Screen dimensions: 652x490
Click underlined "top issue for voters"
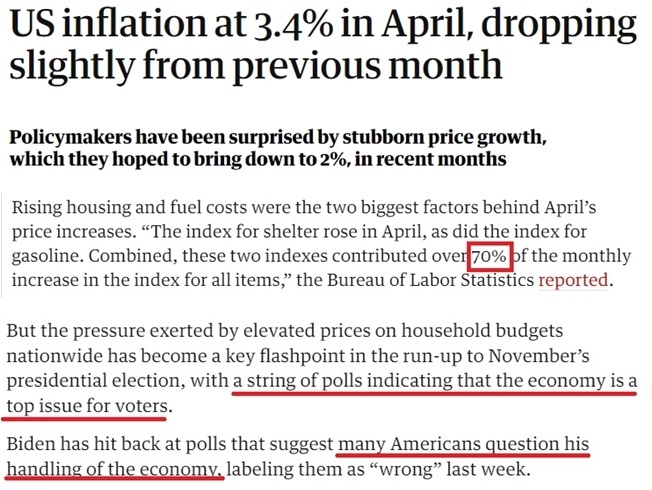89,406
